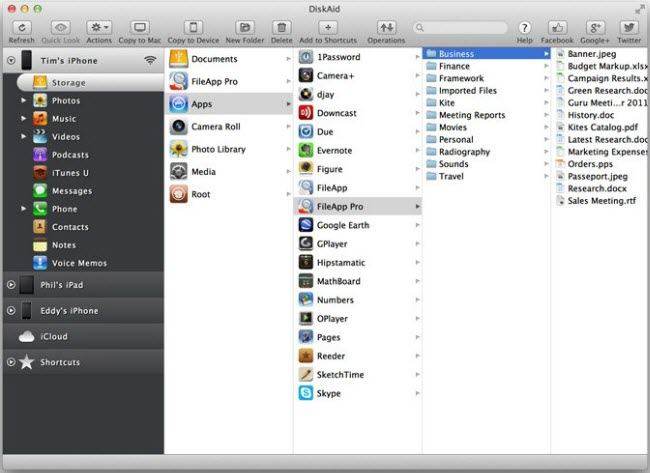Open Help question mark icon
This screenshot has height=473, width=650.
[x=524, y=28]
